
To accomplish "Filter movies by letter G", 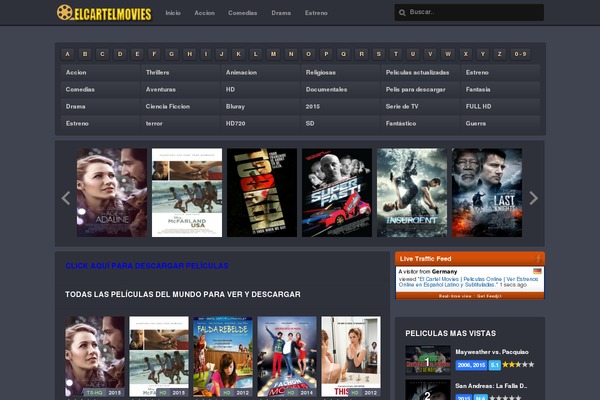I will tap(171, 54).
